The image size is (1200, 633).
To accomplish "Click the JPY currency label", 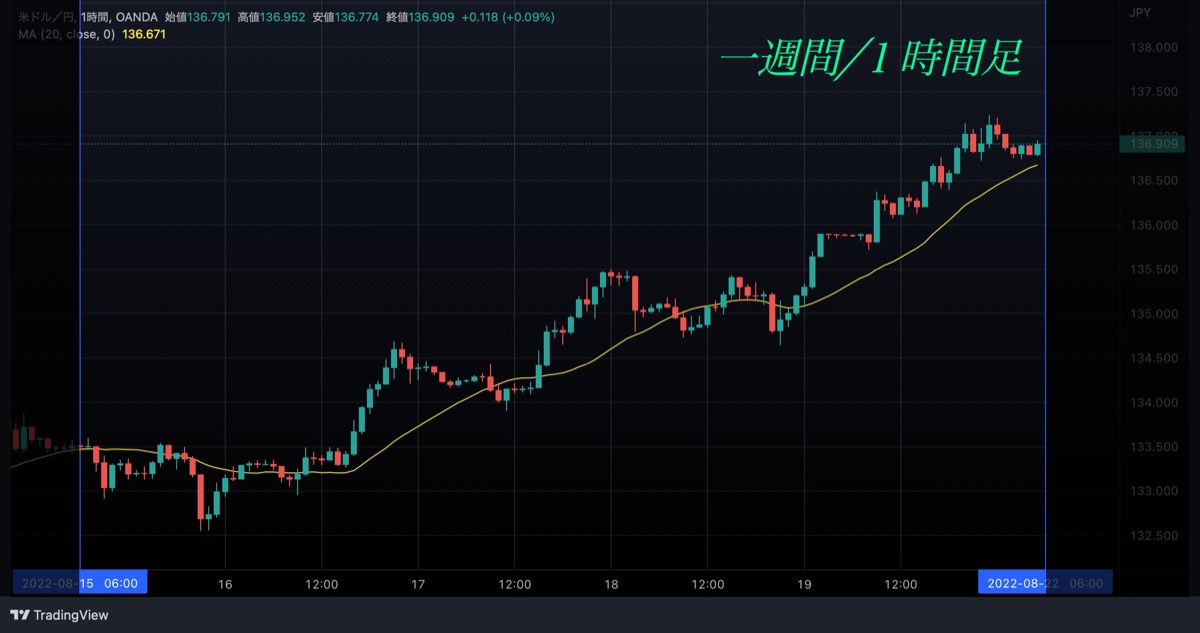I will tap(1140, 13).
